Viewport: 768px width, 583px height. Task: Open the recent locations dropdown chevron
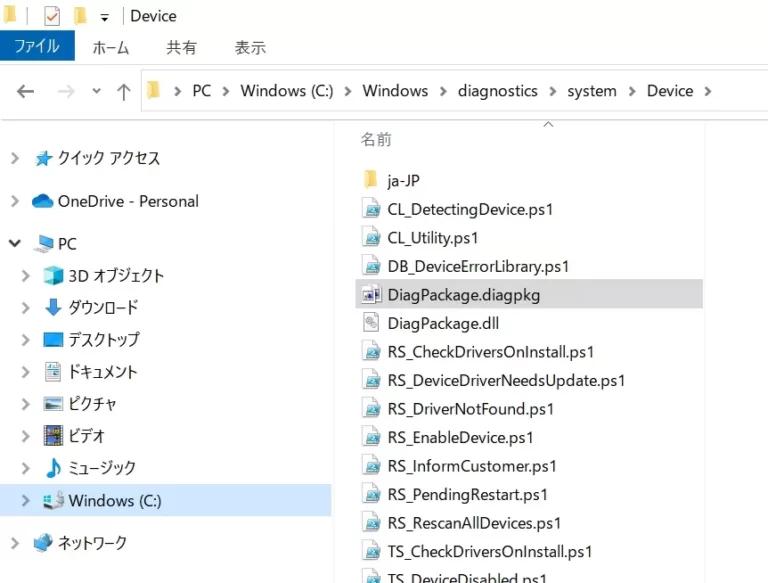click(96, 91)
